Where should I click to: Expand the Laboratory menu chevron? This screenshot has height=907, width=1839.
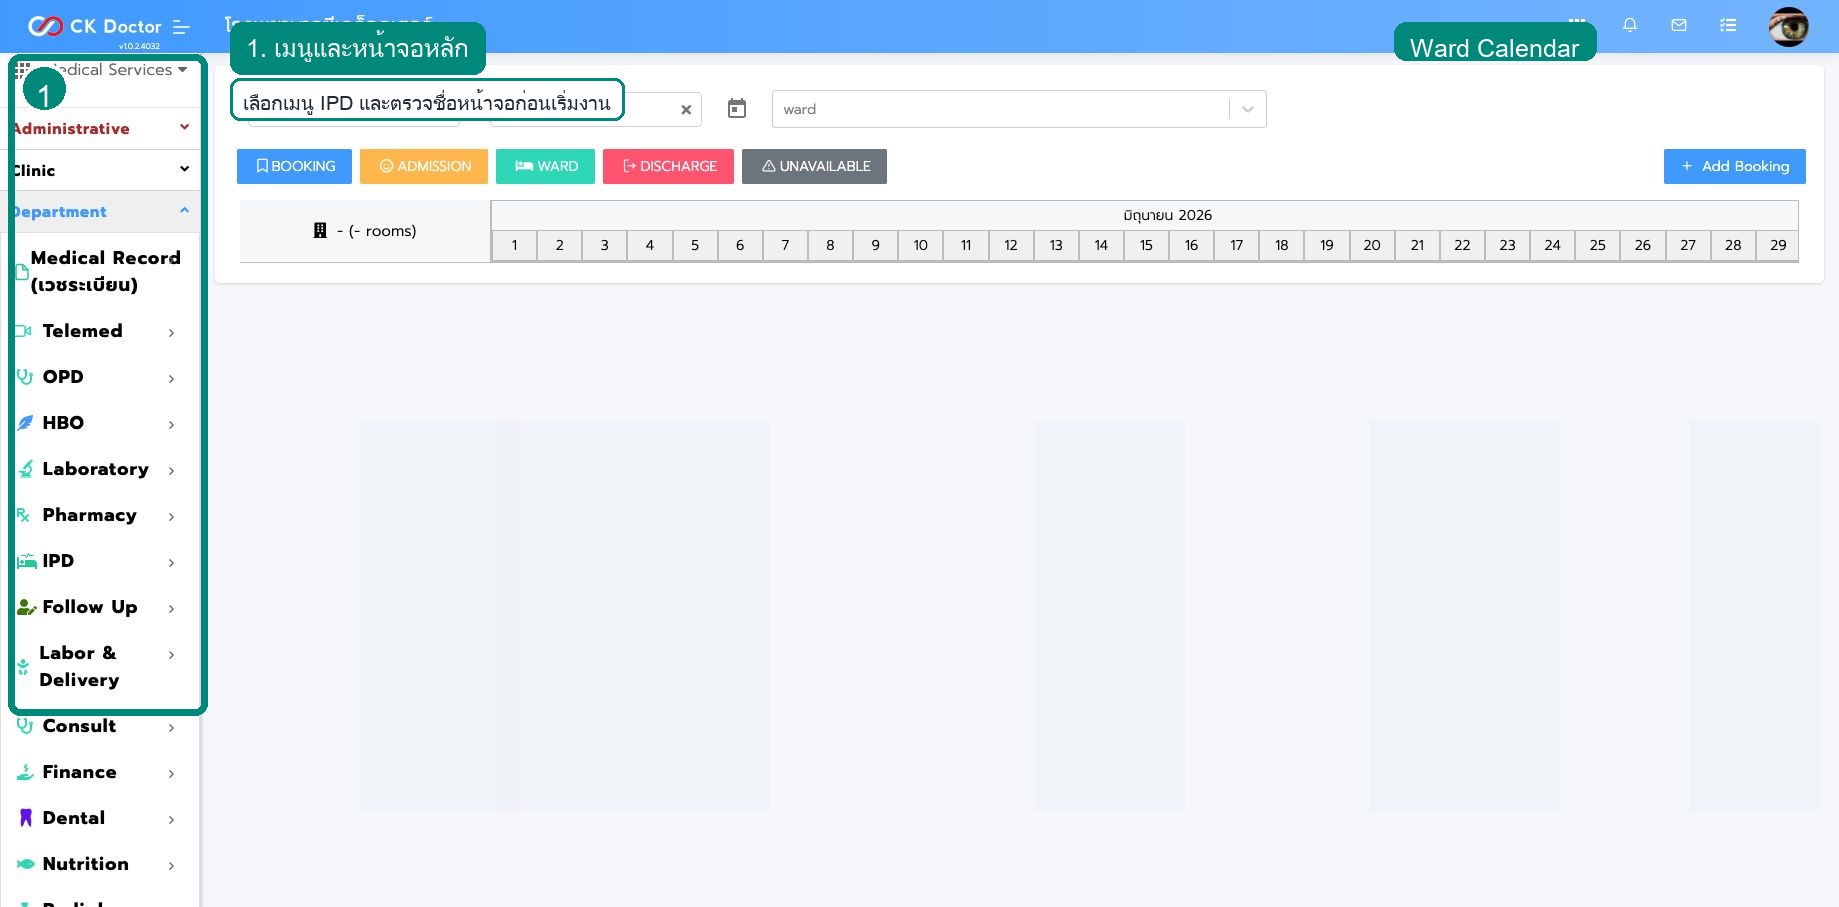pos(171,470)
